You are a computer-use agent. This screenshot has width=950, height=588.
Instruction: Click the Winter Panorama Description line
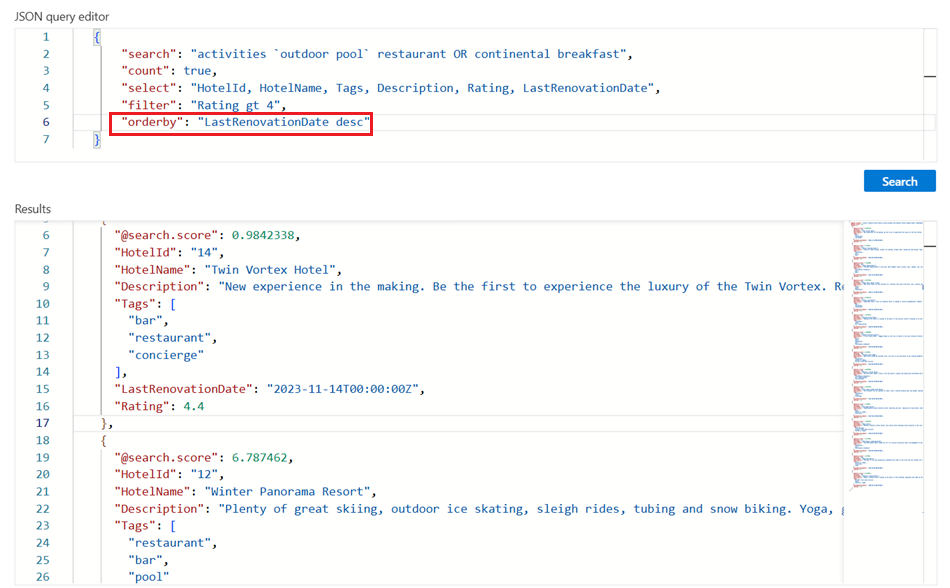tap(479, 509)
